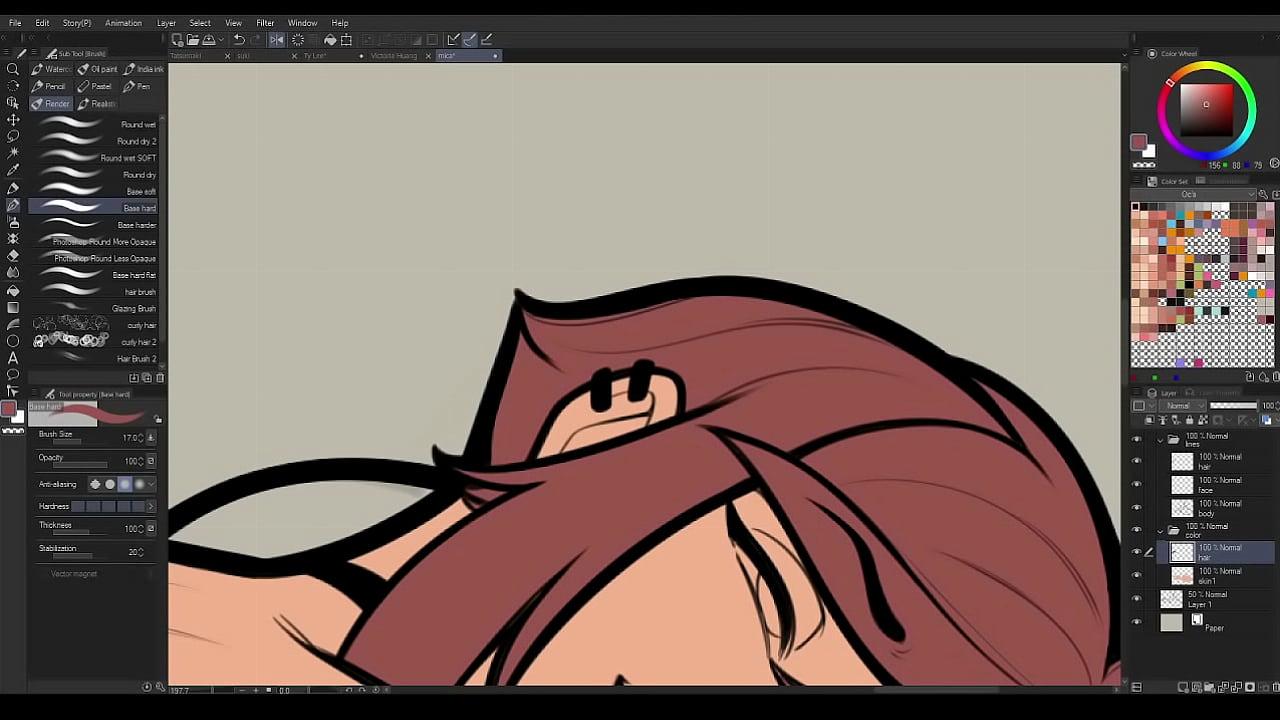
Task: Switch to the Ty Lee document tab
Action: (x=314, y=56)
